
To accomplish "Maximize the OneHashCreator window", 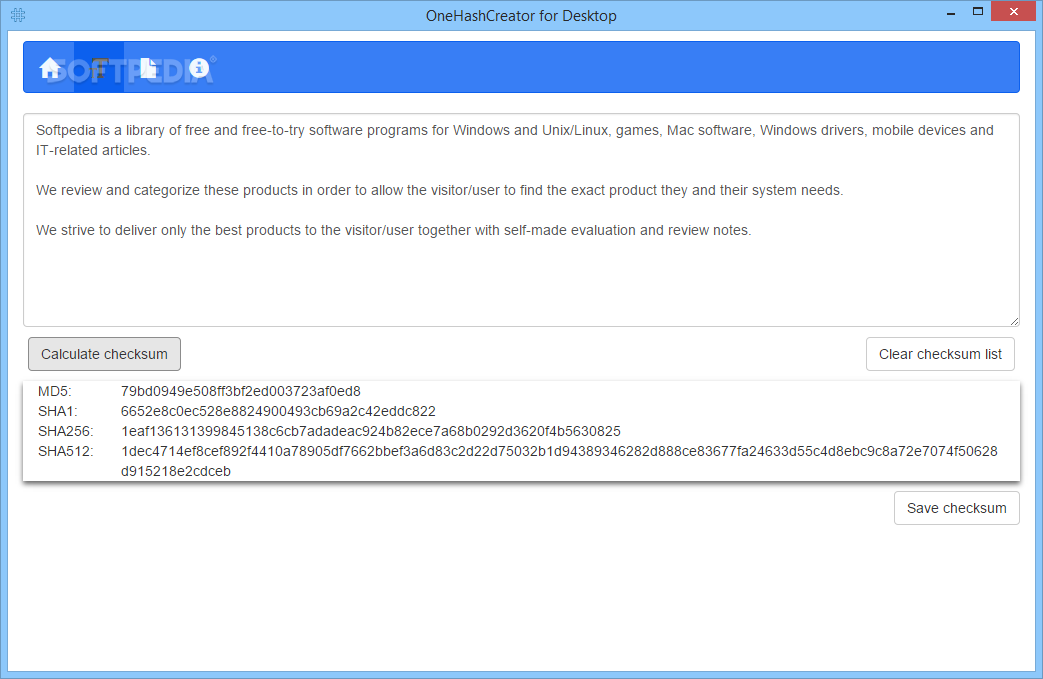I will coord(978,11).
